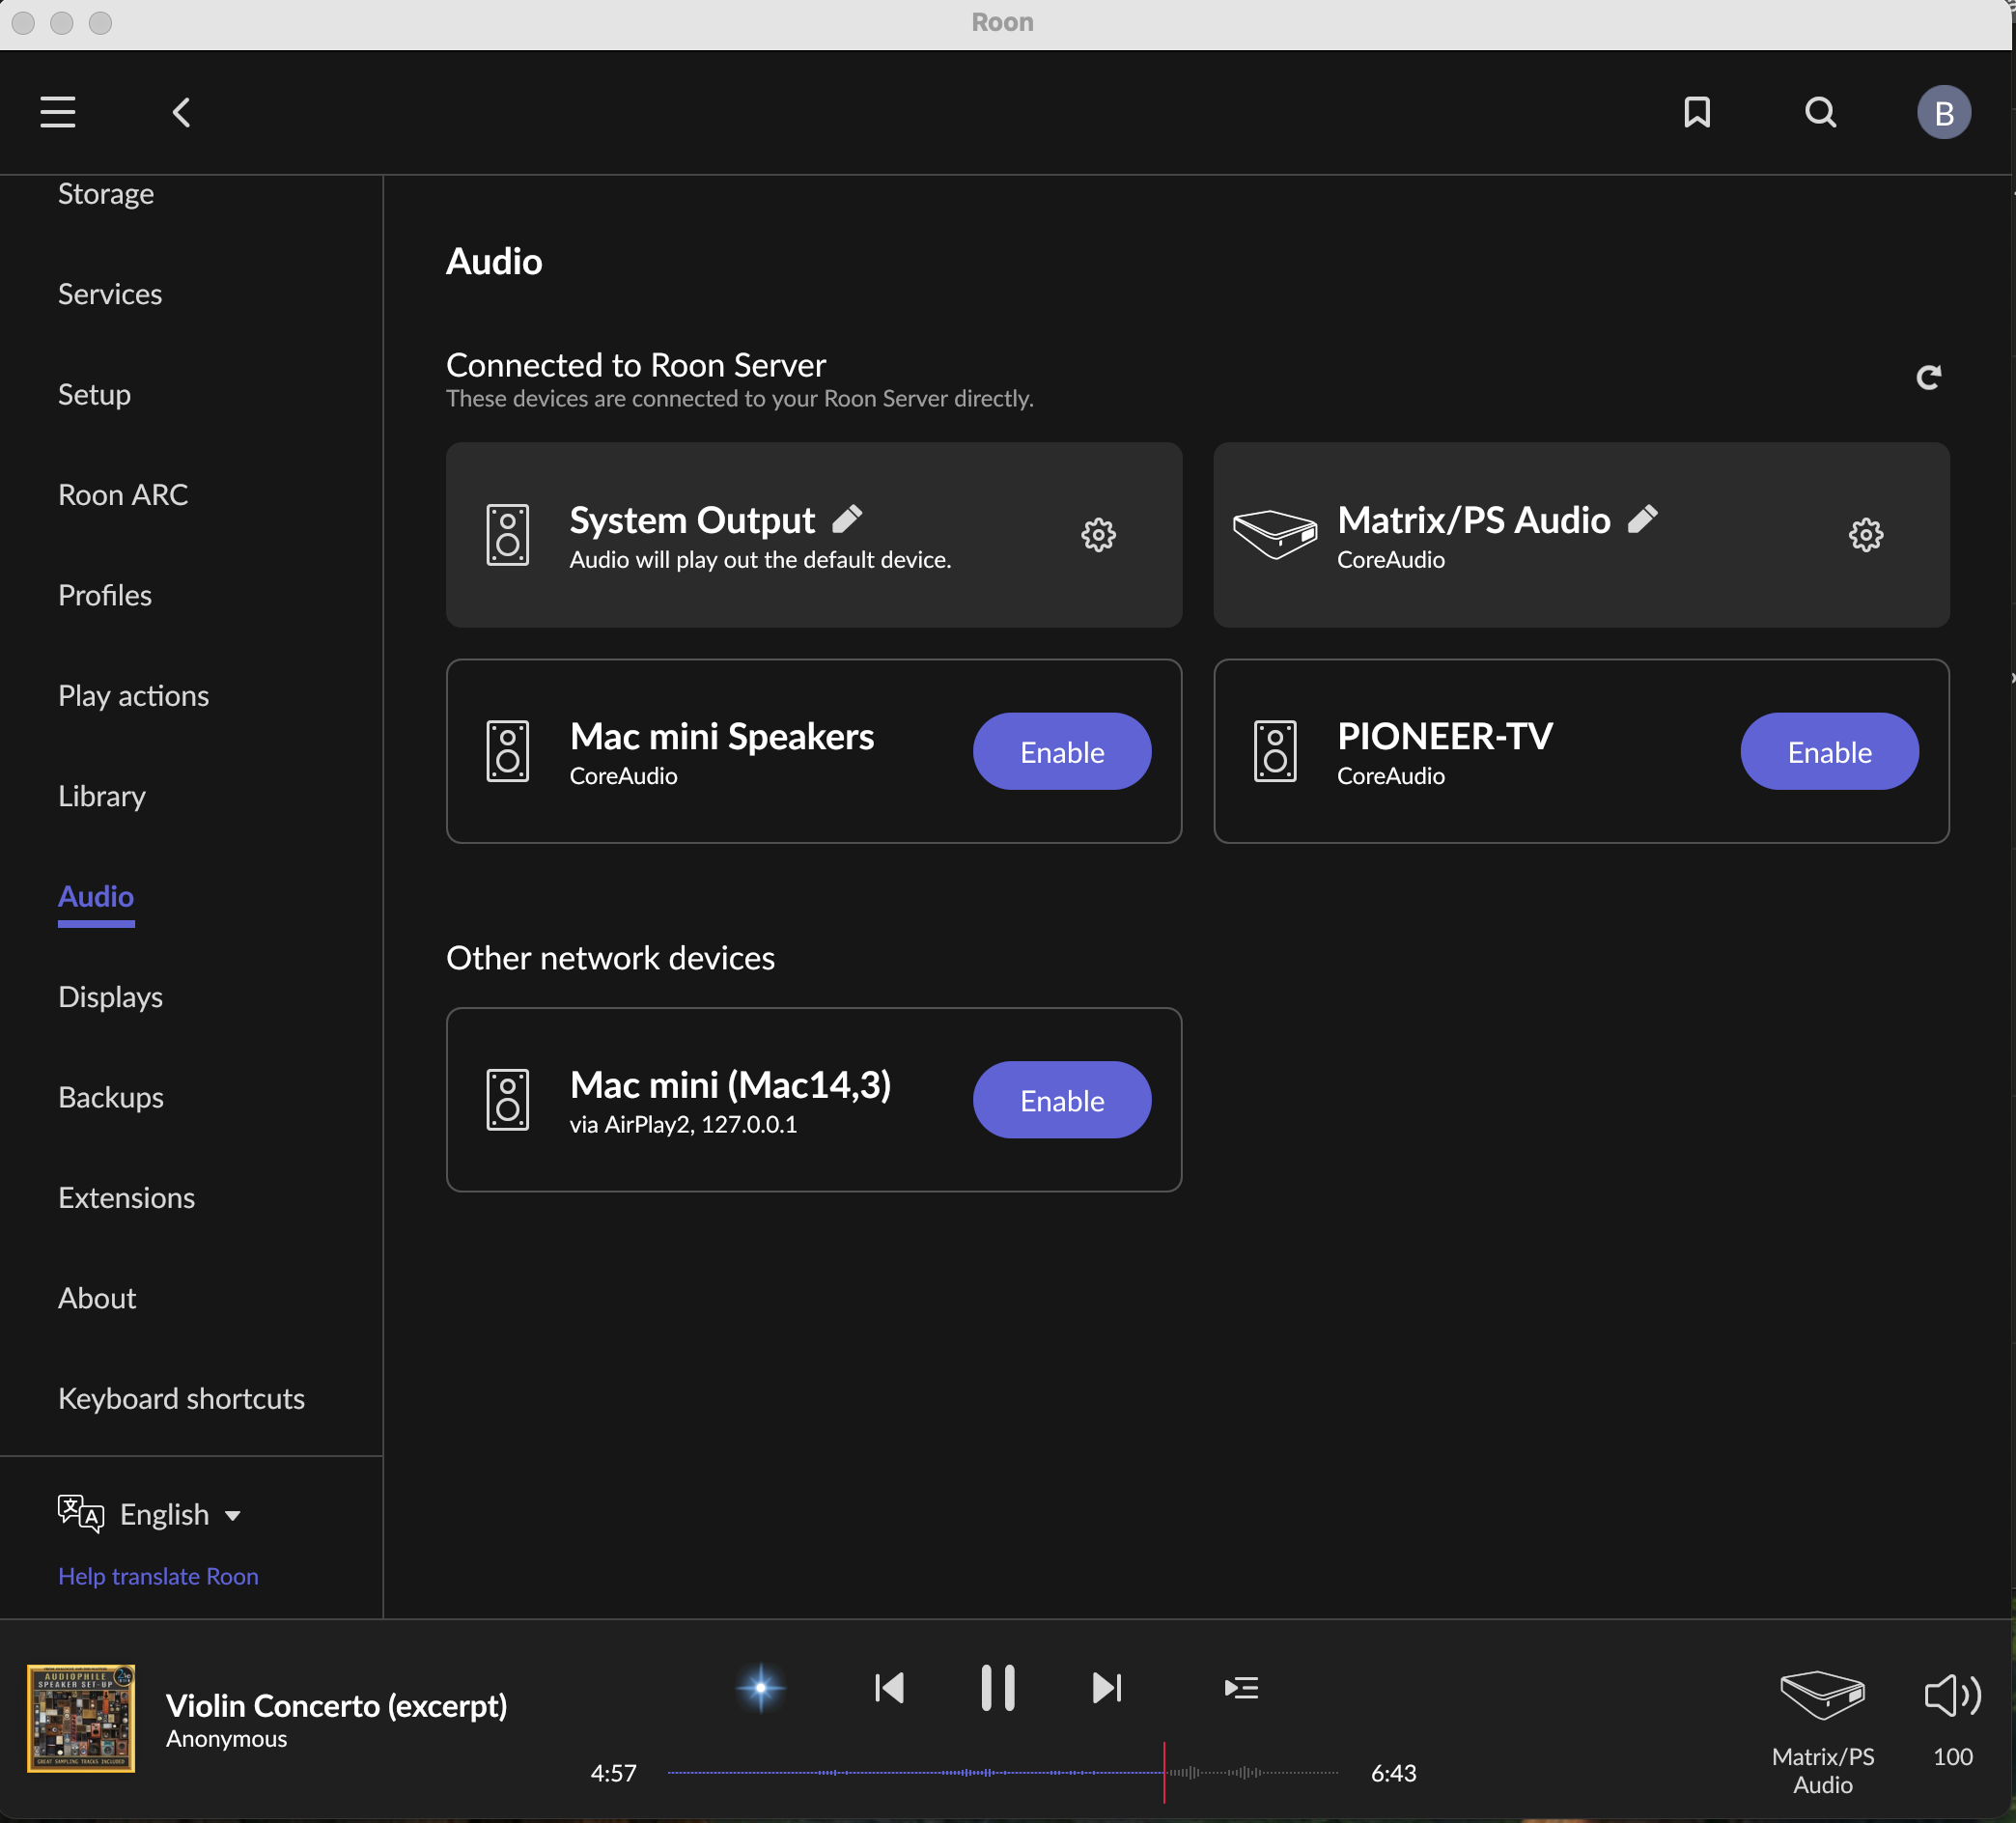2016x1823 pixels.
Task: Enable the PIONEER-TV device
Action: [1829, 751]
